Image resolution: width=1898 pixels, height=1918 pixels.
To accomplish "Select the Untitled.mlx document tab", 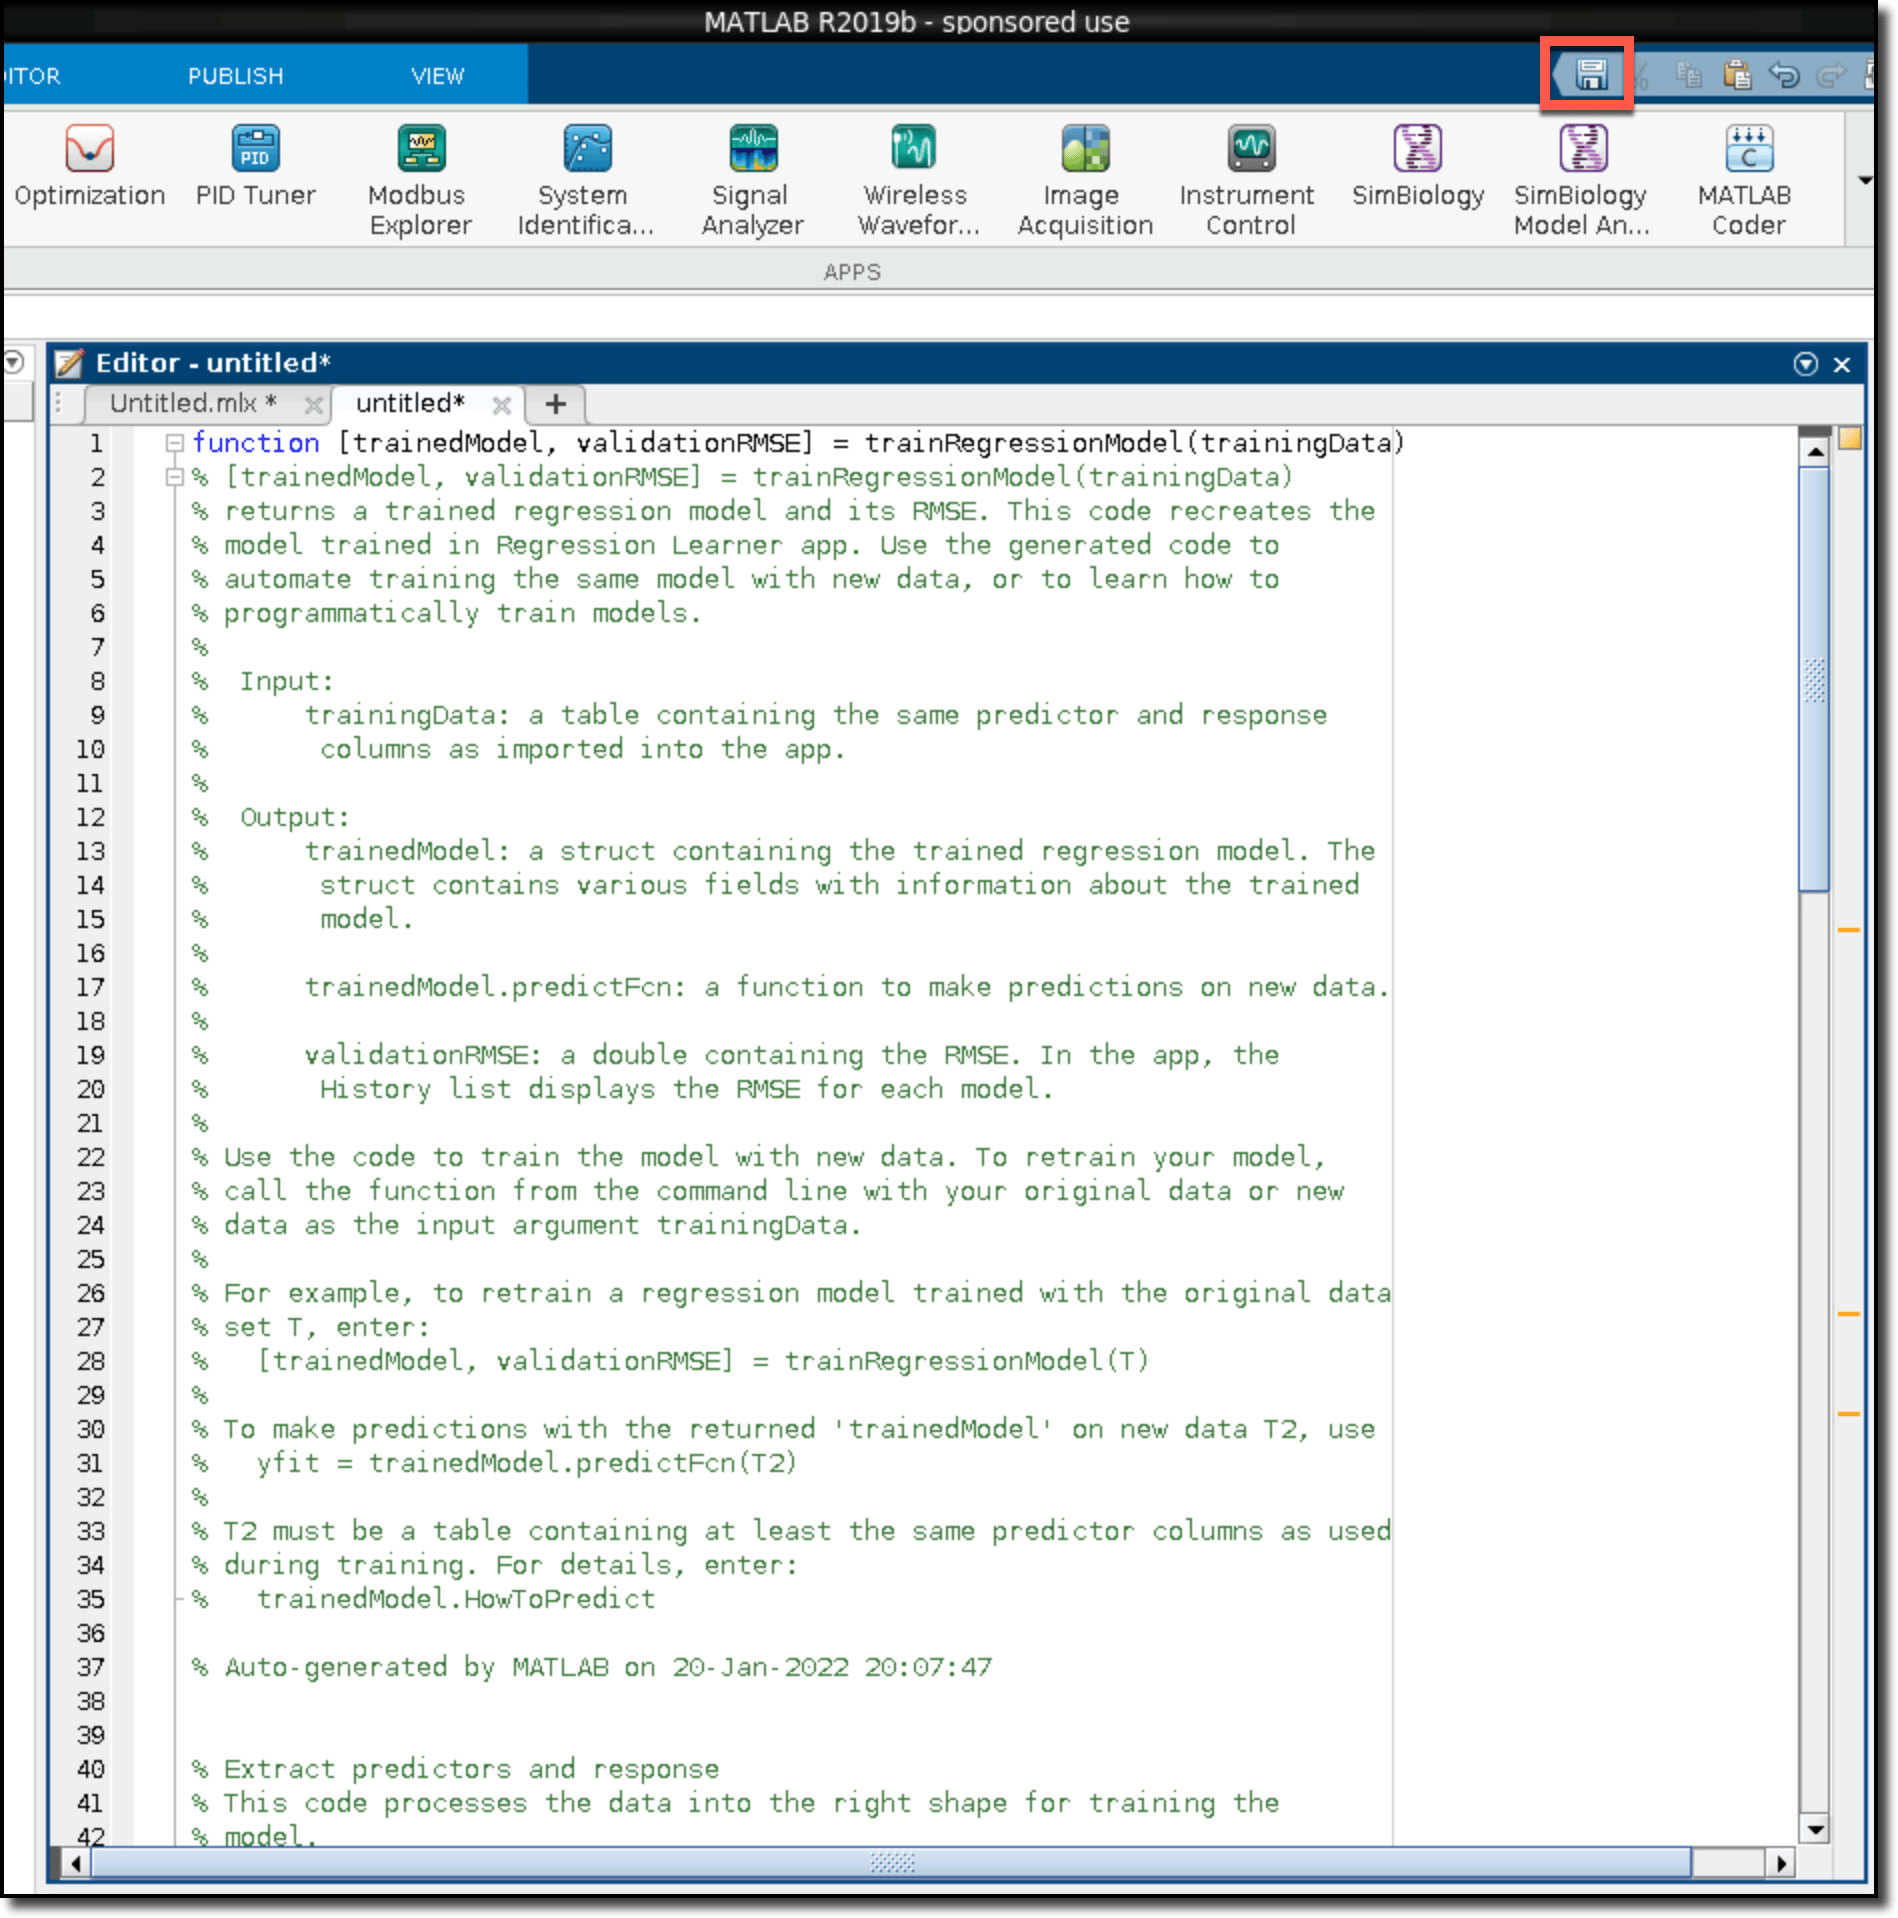I will [192, 403].
